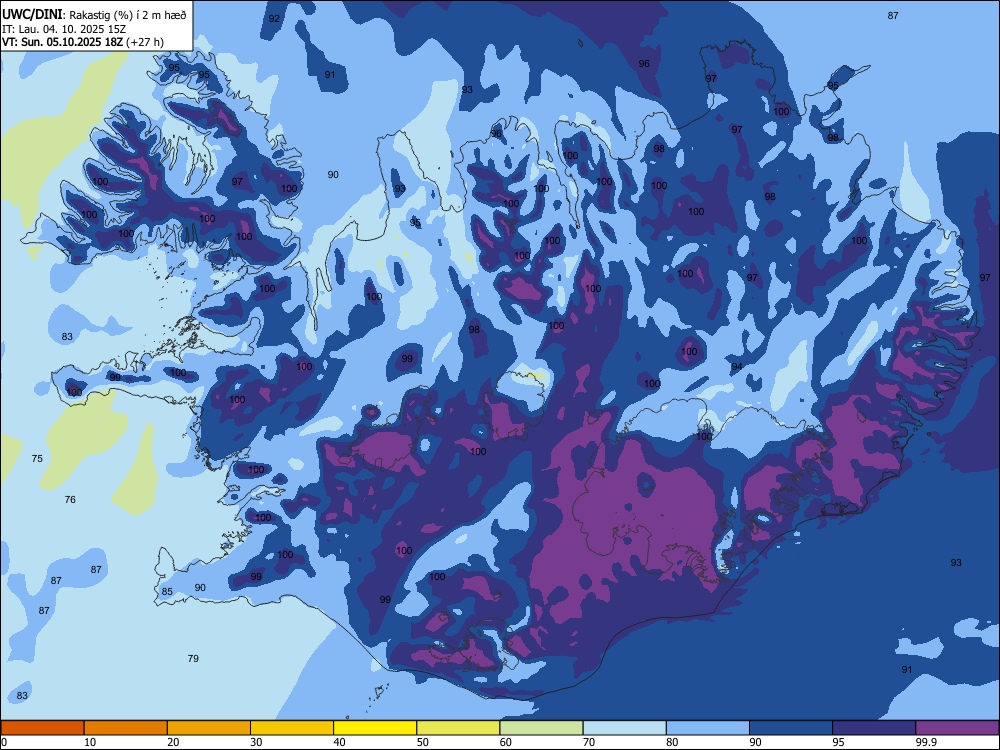Screen dimensions: 1000x750
Task: Pick the light orange 20–30 legend swatch
Action: click(x=209, y=728)
